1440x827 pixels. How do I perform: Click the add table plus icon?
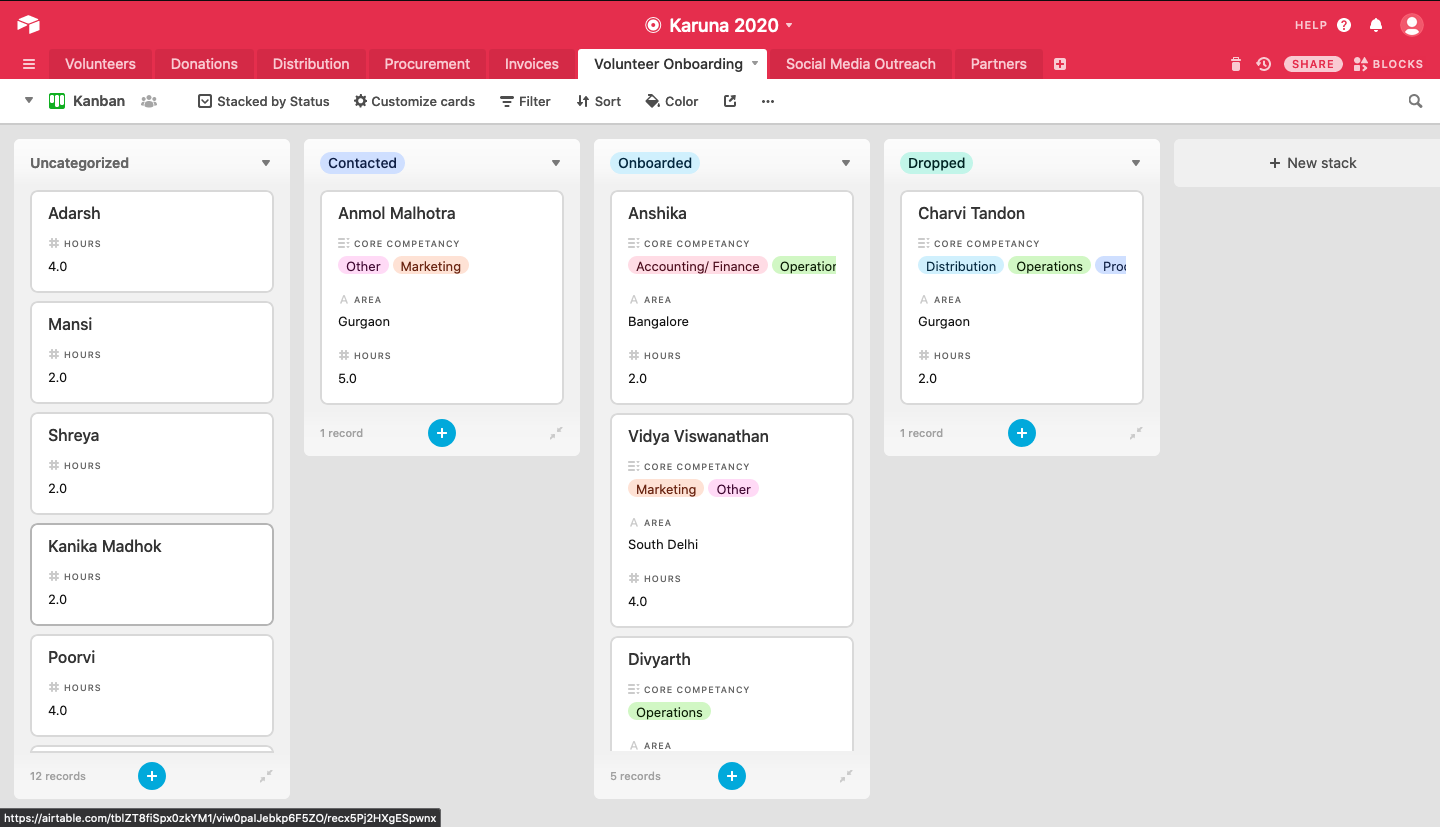(1060, 64)
